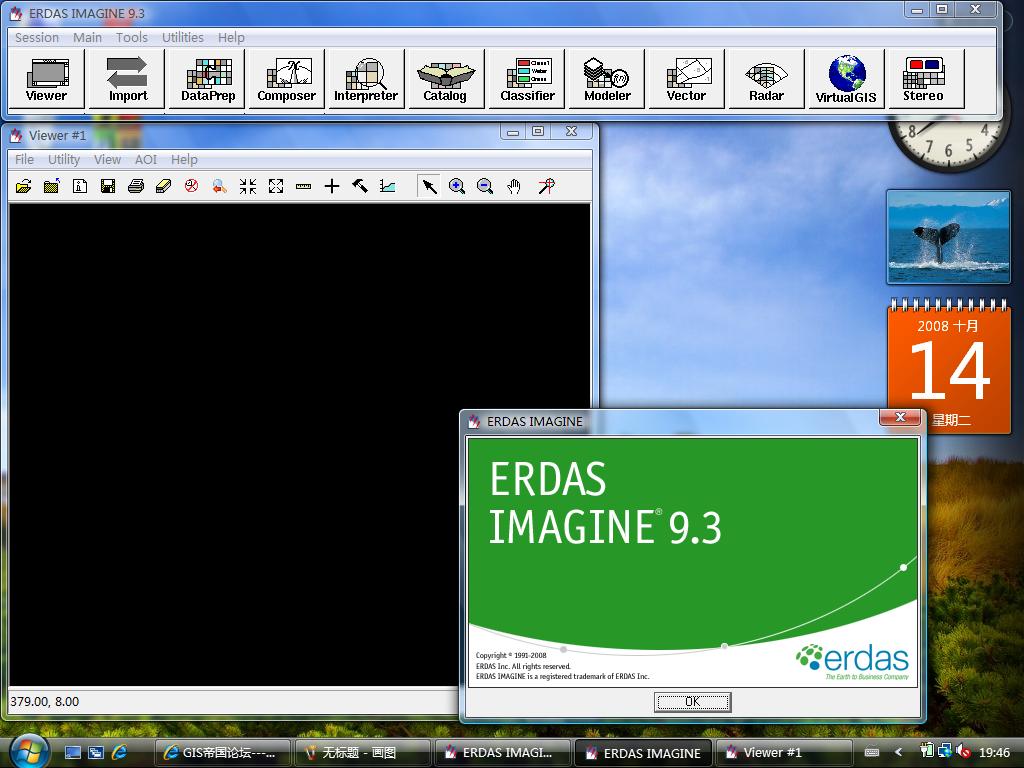Viewport: 1024px width, 768px height.
Task: Click OK in the ERDAS IMAGINE about dialog
Action: click(692, 702)
